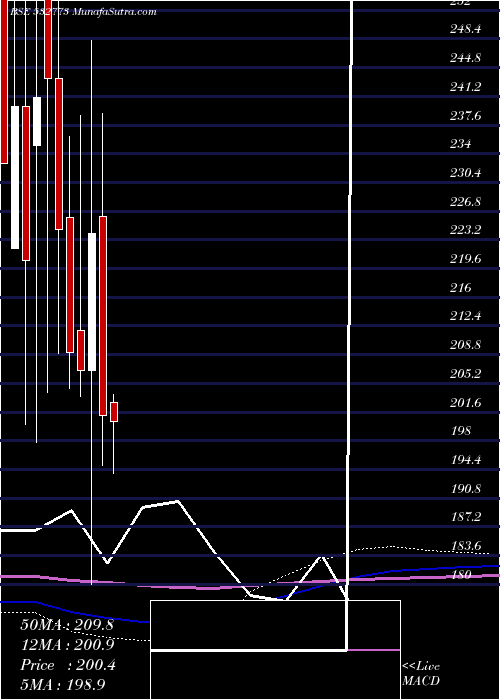500x700 pixels.
Task: Click the 194.4 price axis label
Action: (465, 460)
